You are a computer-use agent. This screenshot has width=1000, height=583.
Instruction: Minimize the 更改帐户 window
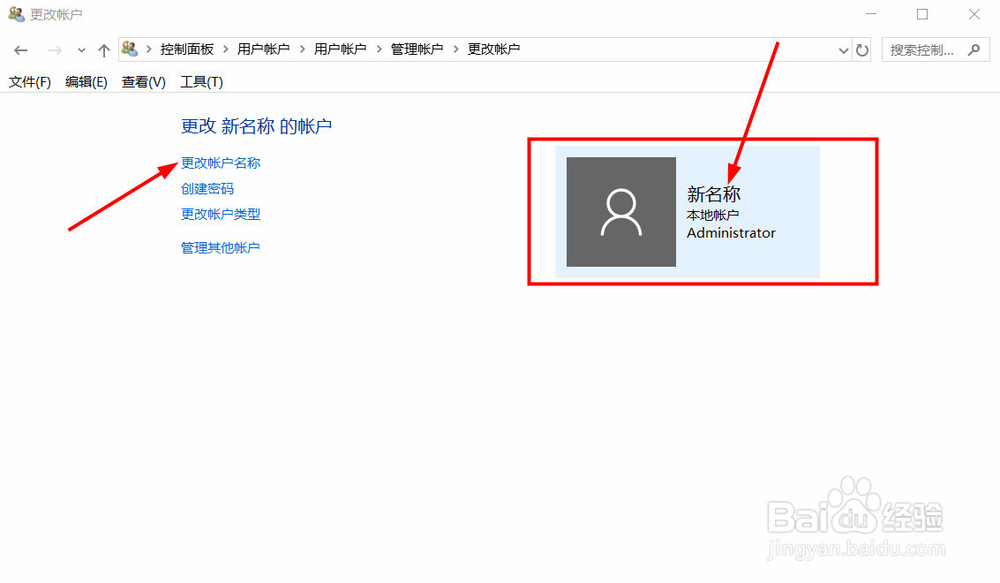[871, 14]
